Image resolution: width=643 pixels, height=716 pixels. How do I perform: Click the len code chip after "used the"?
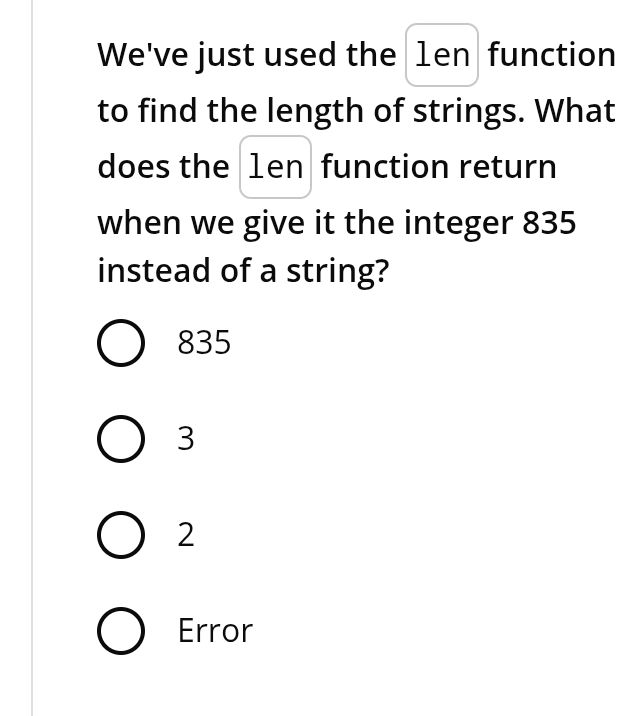click(x=442, y=55)
